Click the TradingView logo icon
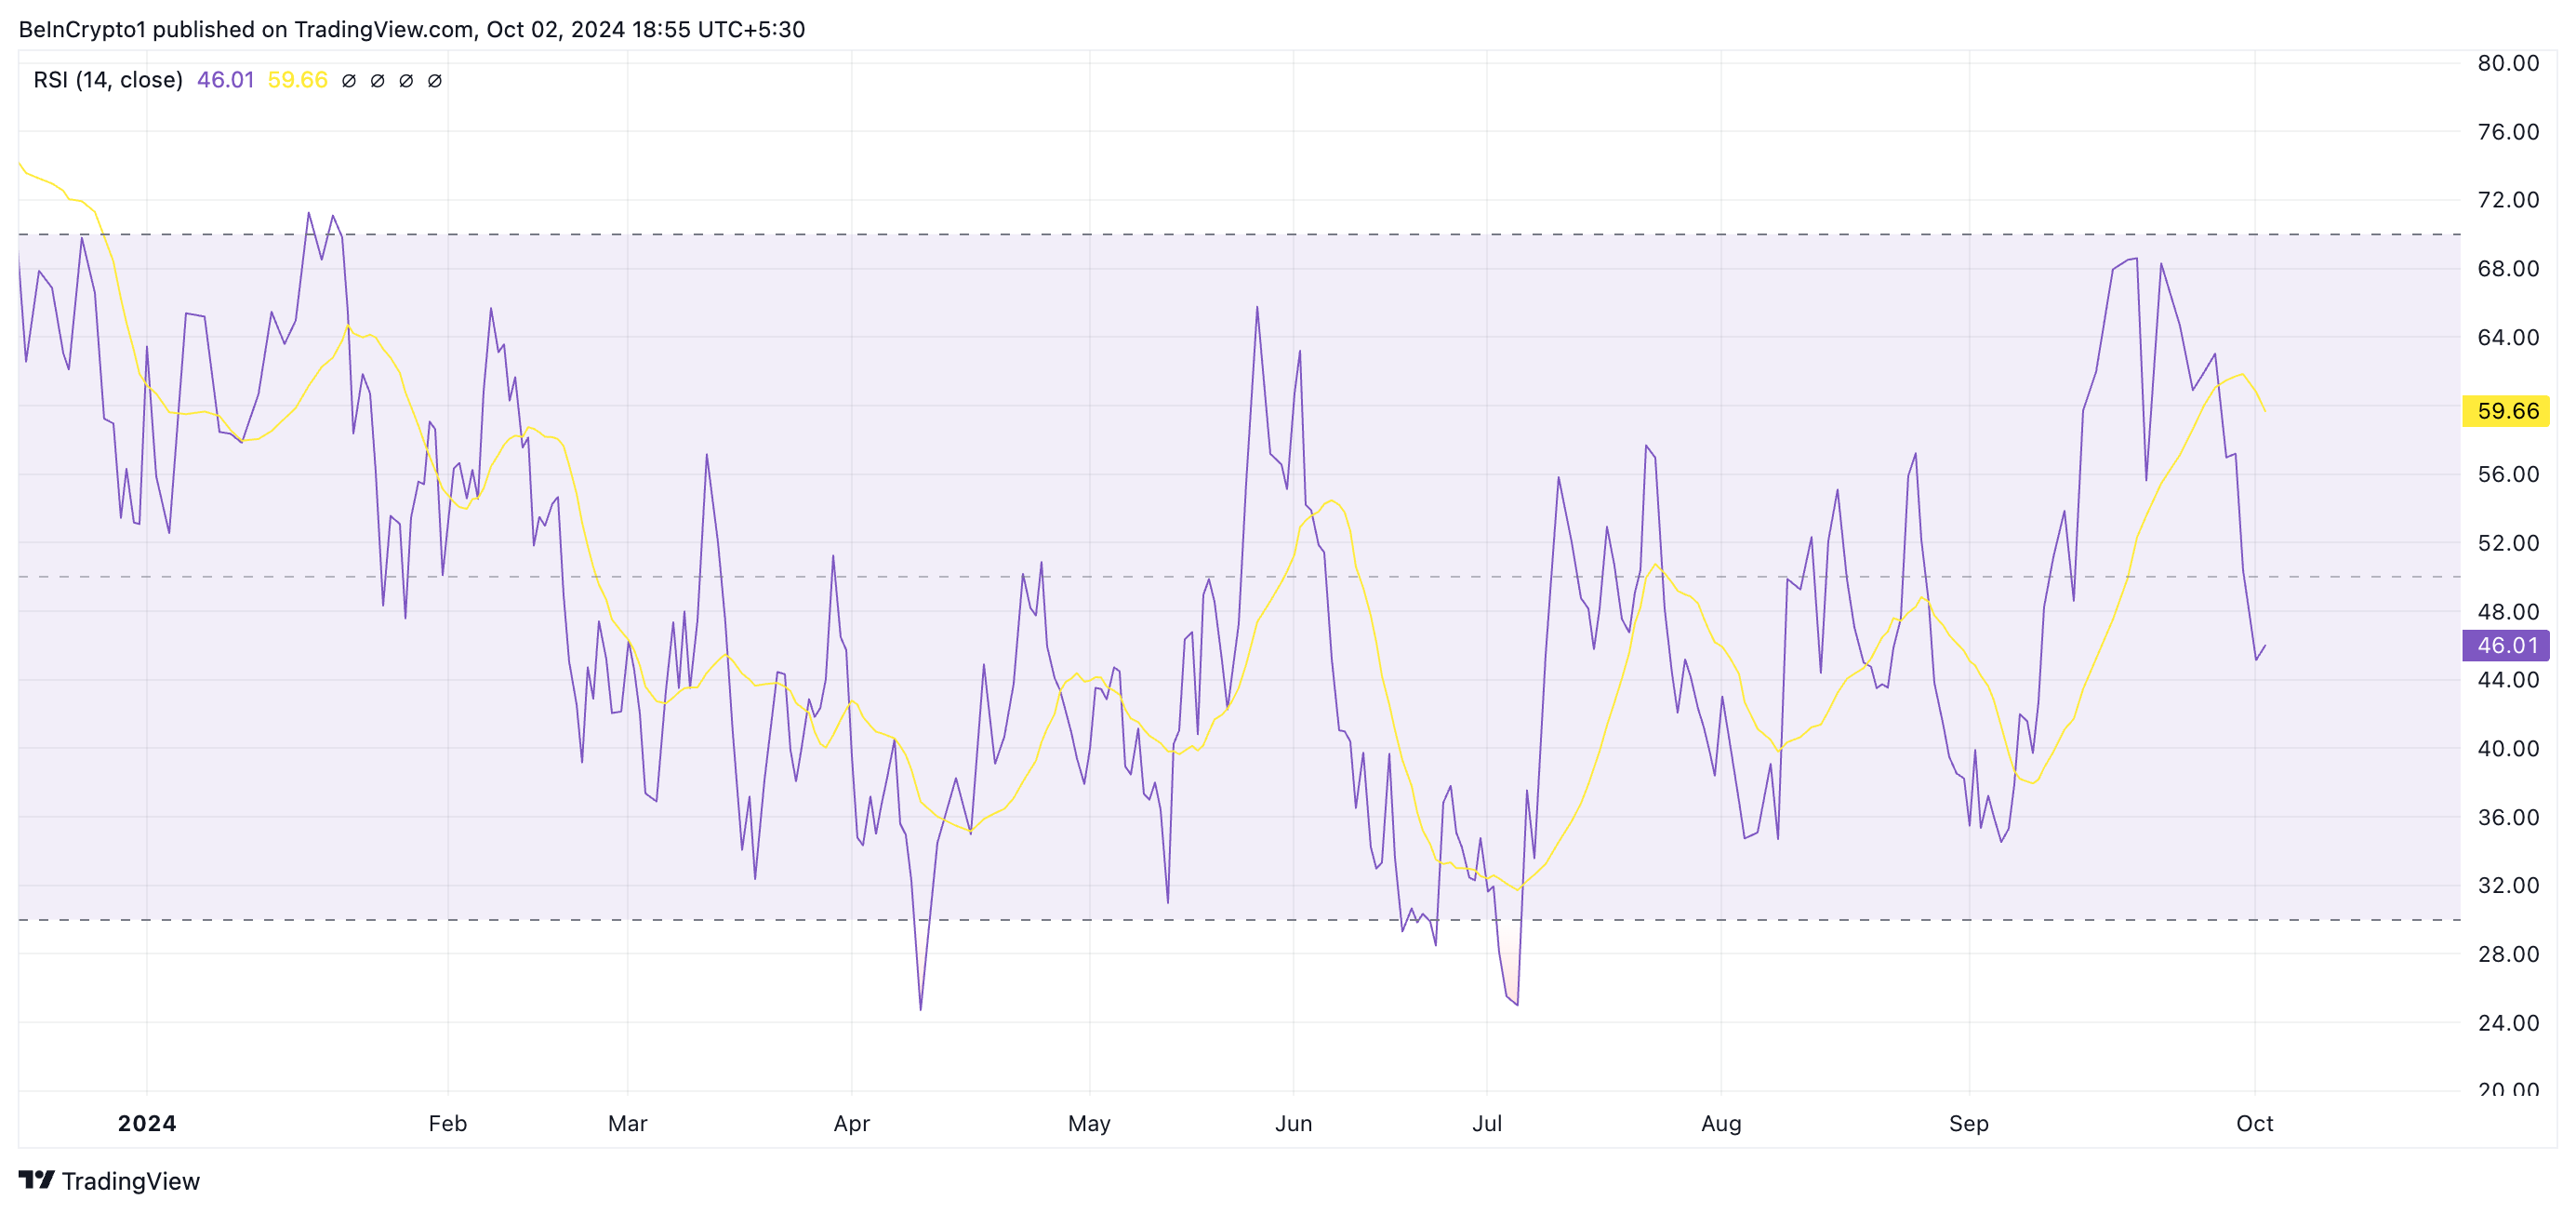The height and width of the screenshot is (1213, 2576). pos(36,1180)
